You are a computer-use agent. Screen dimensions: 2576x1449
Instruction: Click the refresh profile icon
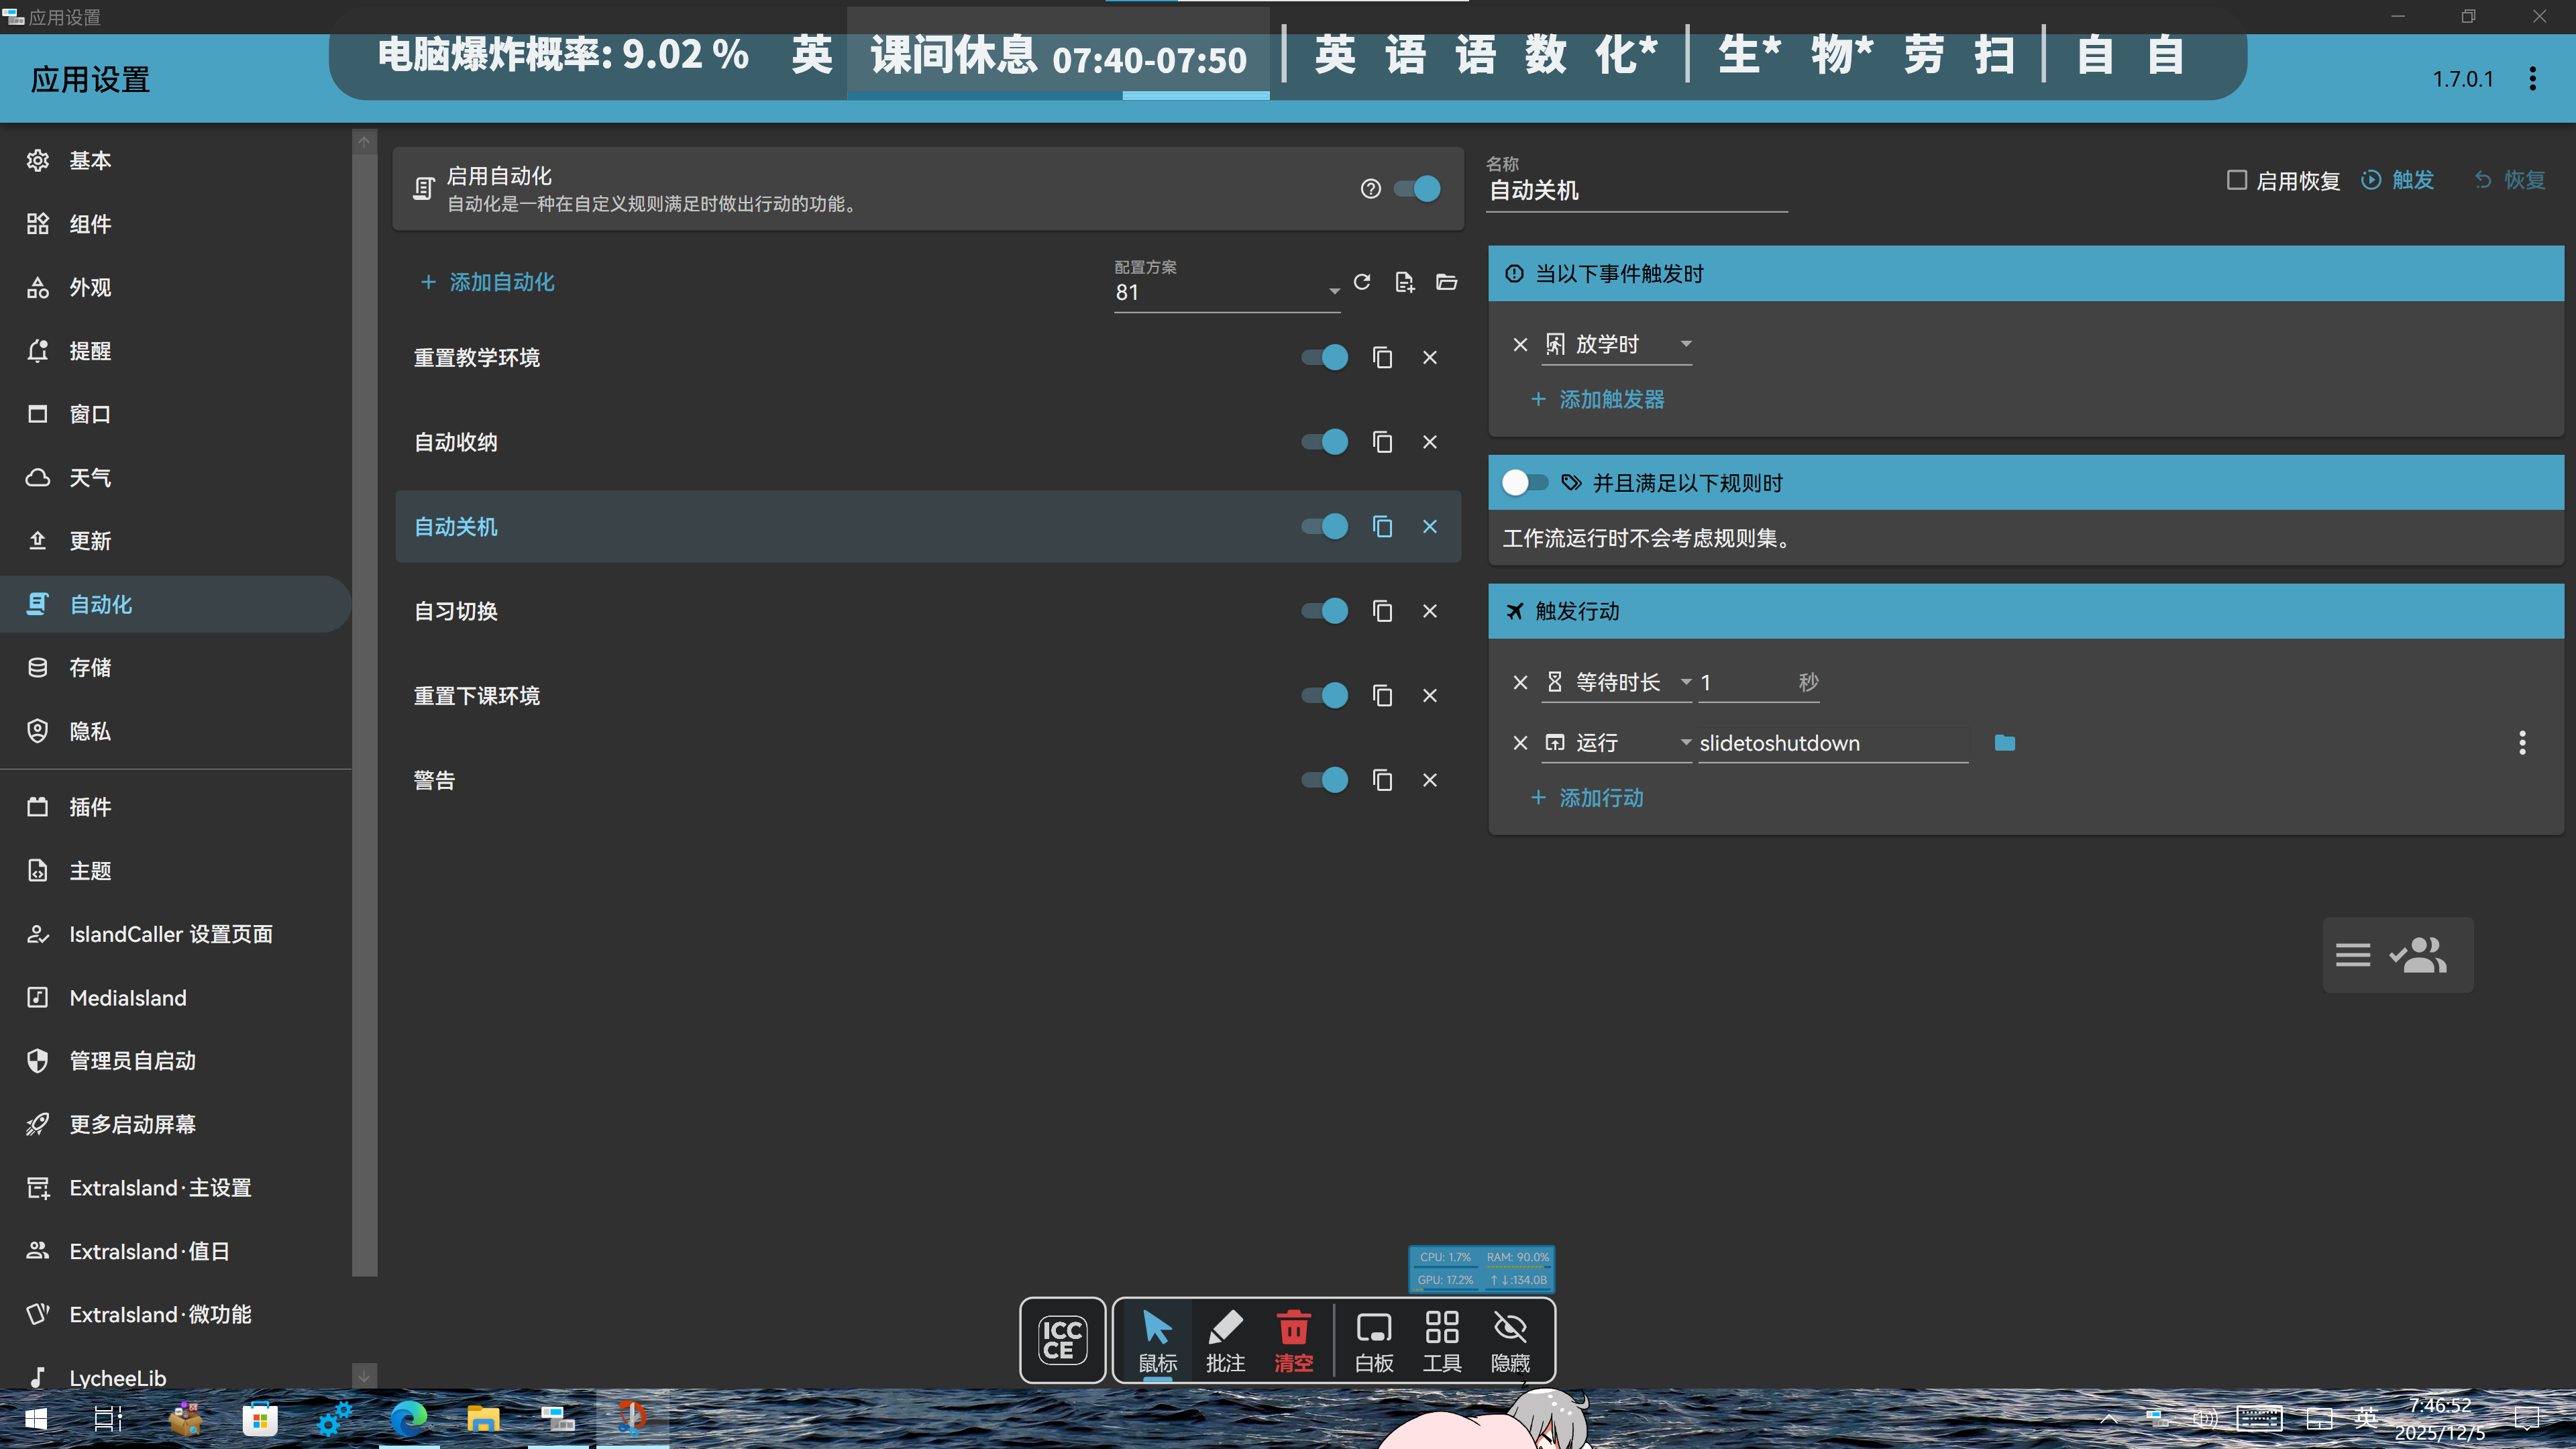tap(1362, 282)
